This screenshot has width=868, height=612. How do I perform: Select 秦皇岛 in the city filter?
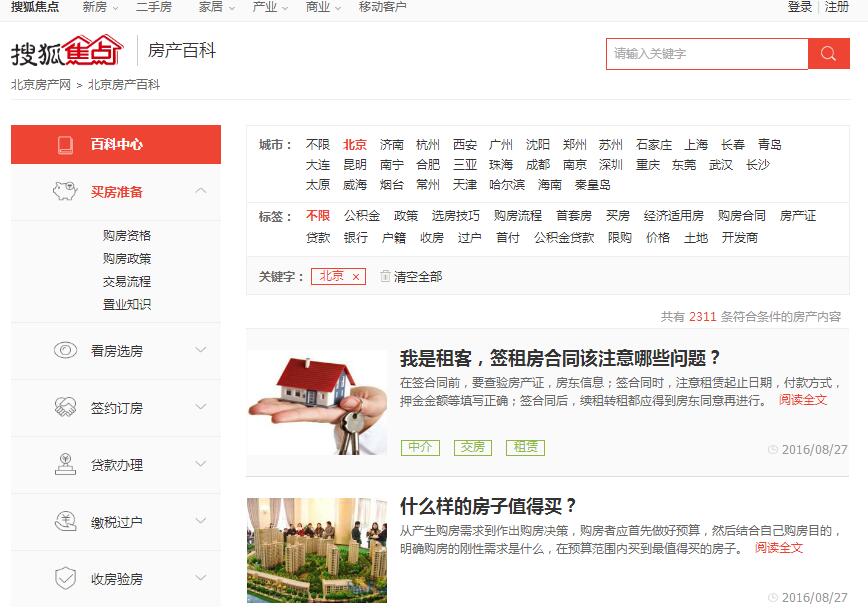592,185
